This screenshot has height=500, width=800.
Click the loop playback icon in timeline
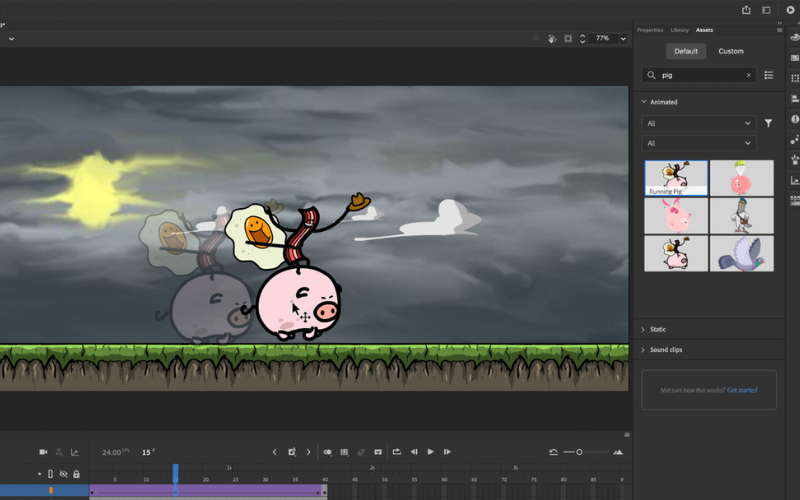[x=396, y=452]
